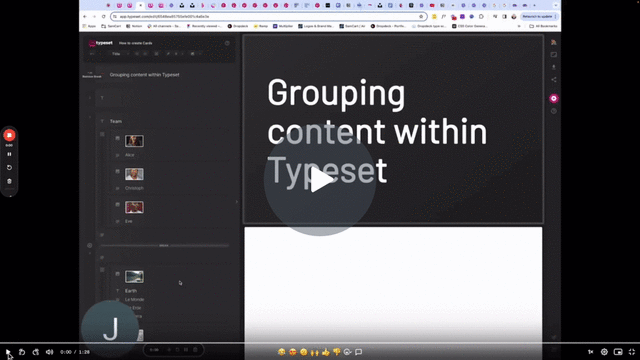The width and height of the screenshot is (640, 360).
Task: Open the 'Dropdeck' bookmark
Action: pyautogui.click(x=238, y=26)
